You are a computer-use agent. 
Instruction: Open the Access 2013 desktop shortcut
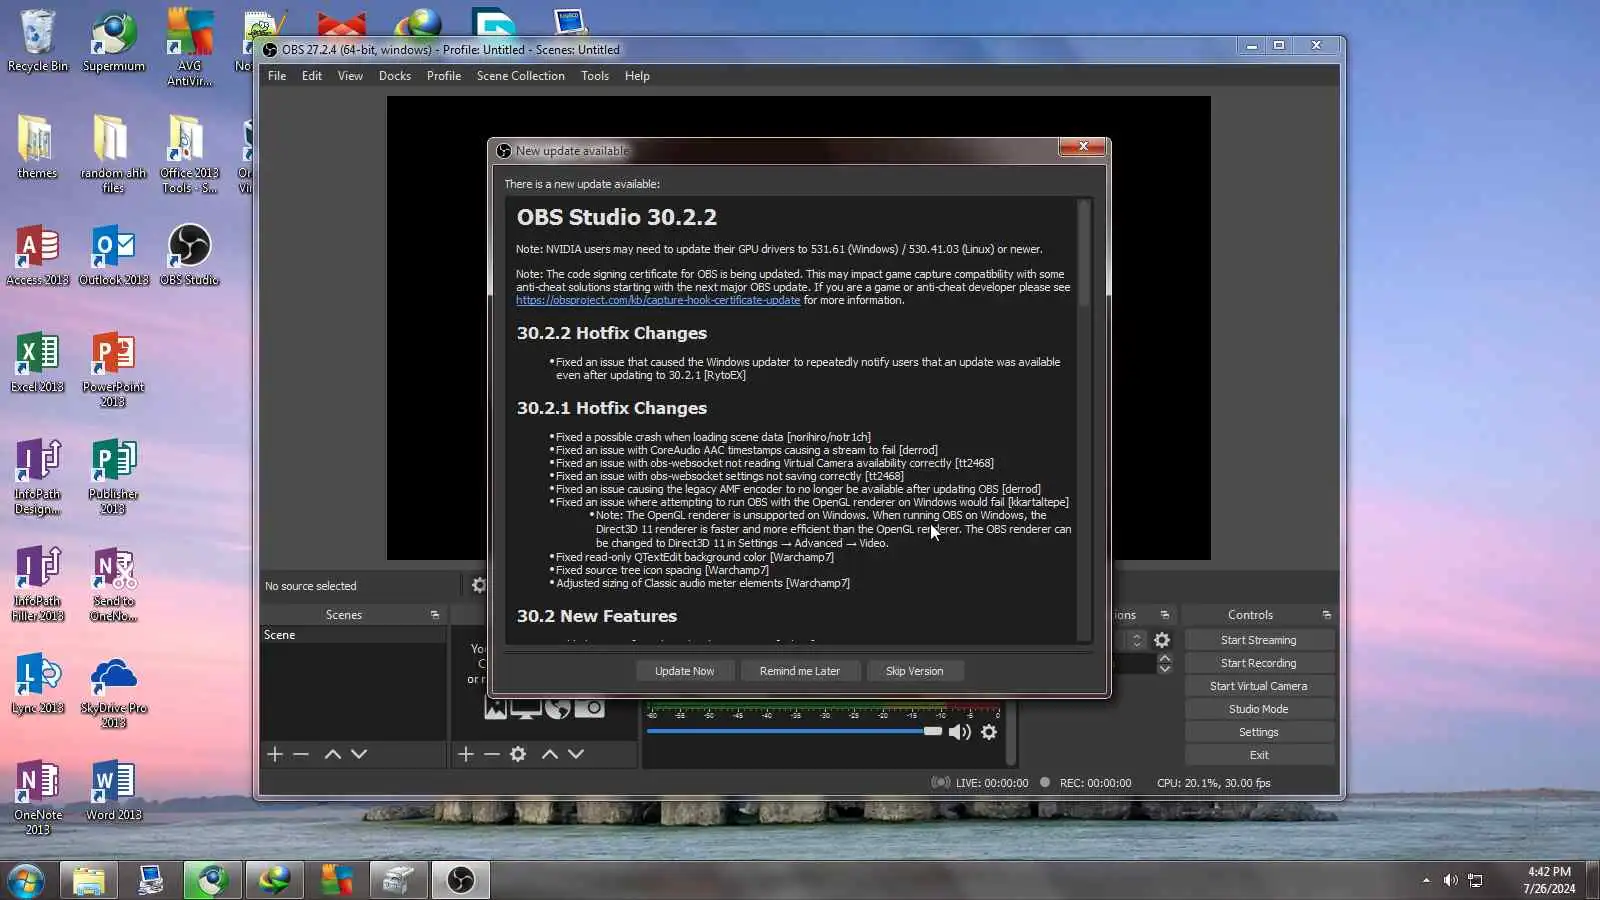37,255
